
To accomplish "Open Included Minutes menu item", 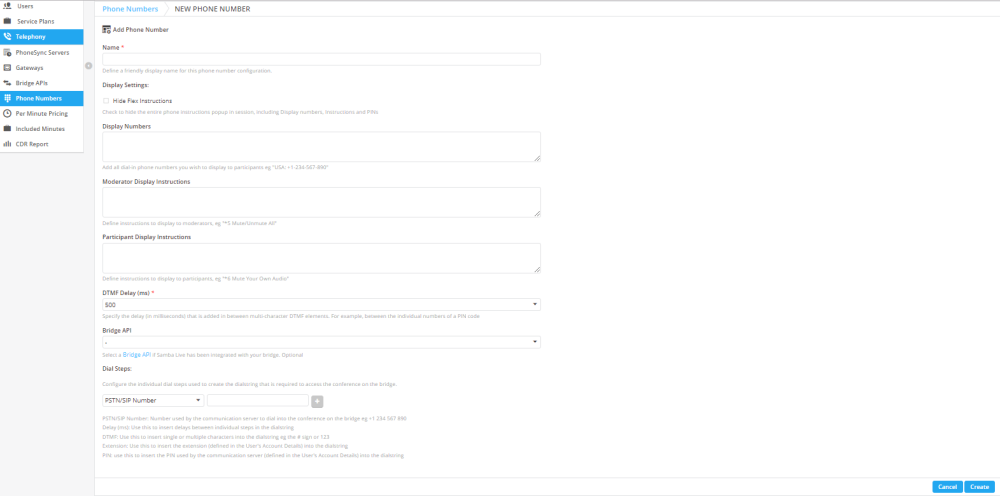I will [x=41, y=129].
